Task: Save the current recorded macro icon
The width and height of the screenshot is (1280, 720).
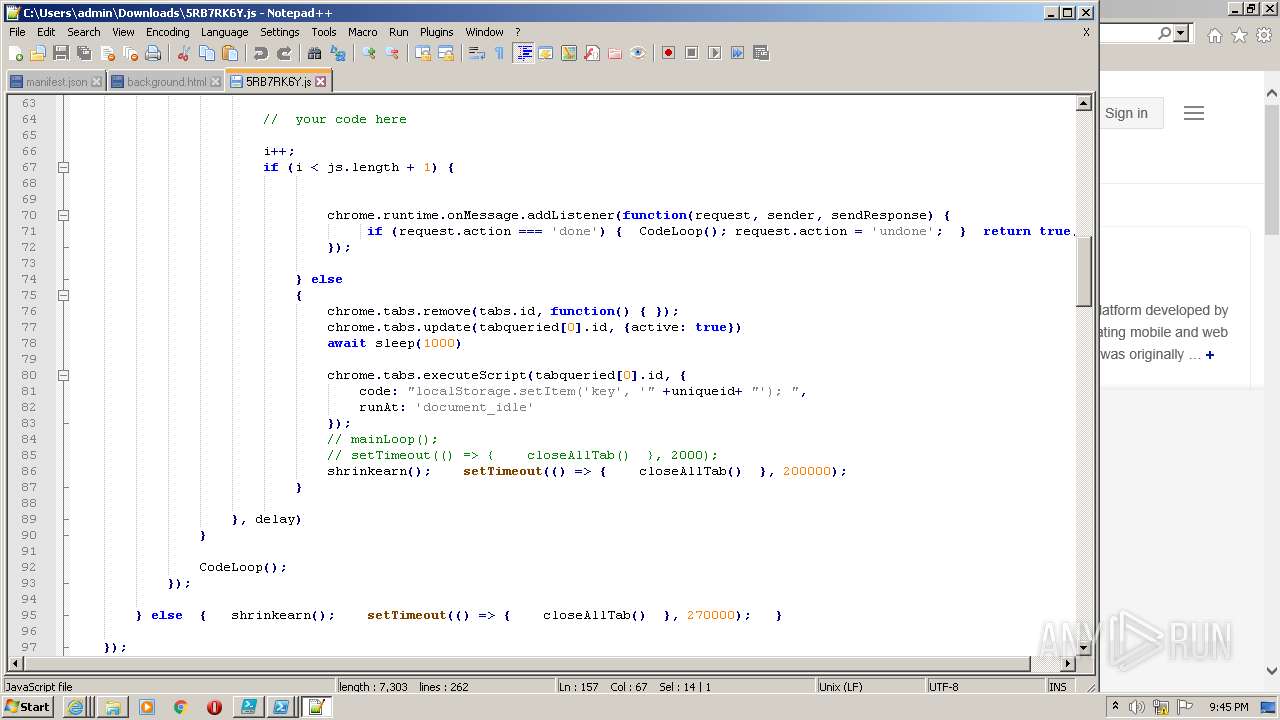Action: [x=760, y=53]
